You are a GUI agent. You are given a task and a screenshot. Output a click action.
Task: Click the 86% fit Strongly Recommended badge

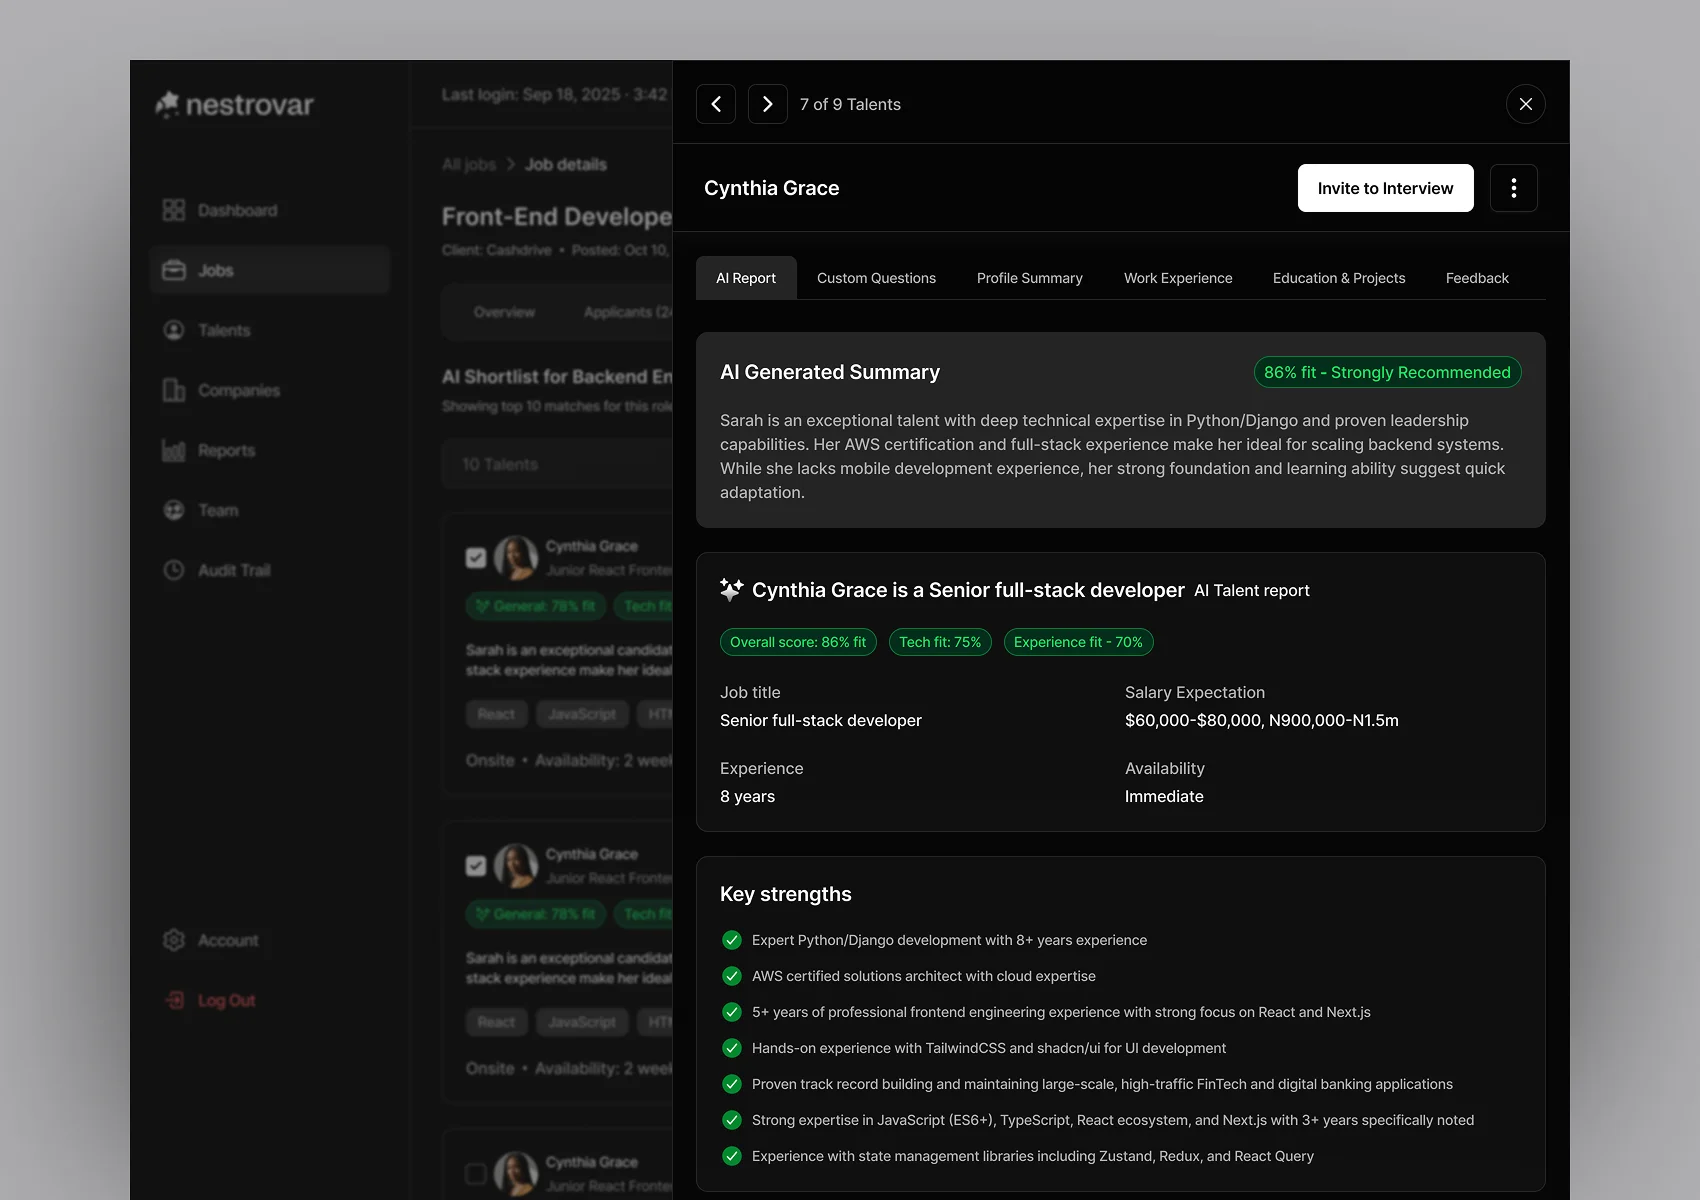point(1388,372)
